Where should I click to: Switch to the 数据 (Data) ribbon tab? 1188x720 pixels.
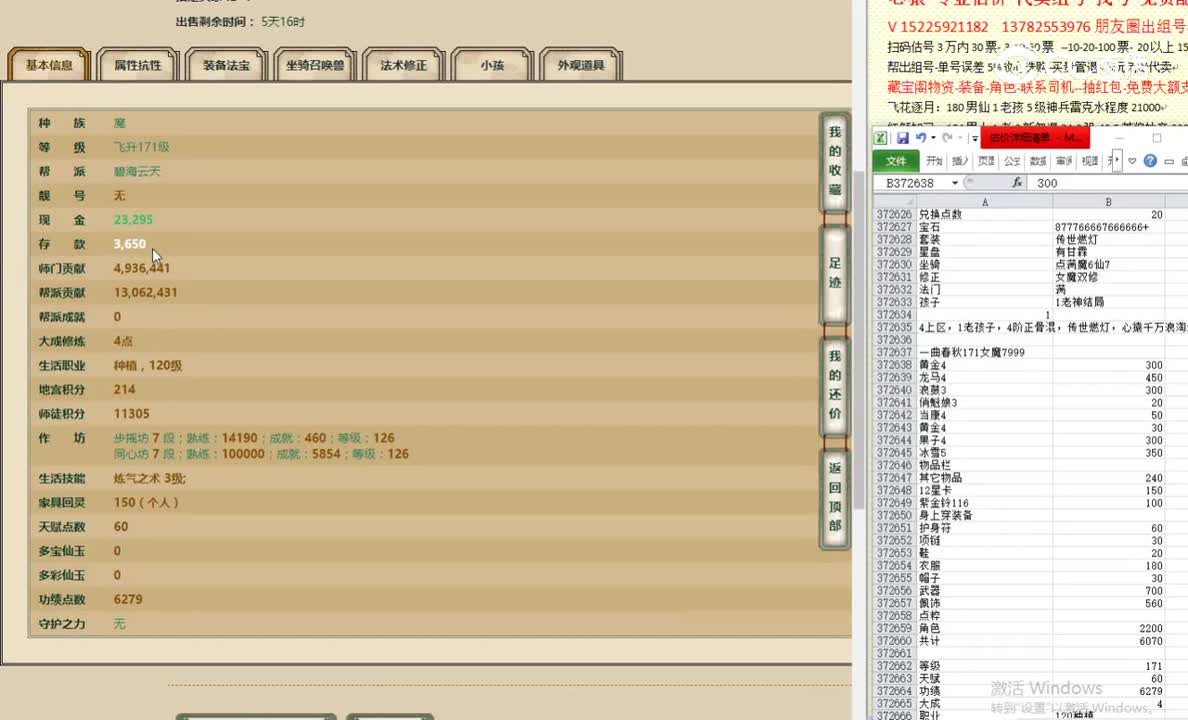(1037, 160)
